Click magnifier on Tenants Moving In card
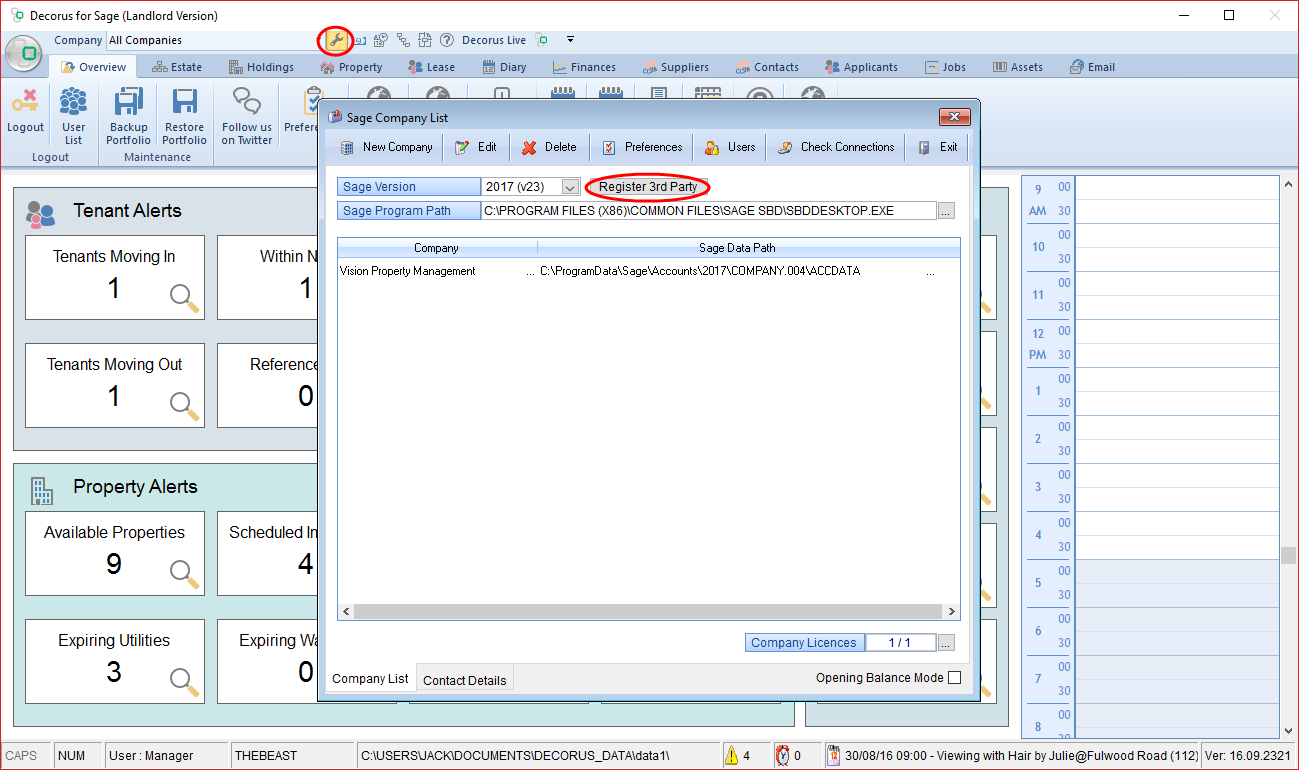The height and width of the screenshot is (770, 1299). pyautogui.click(x=184, y=297)
